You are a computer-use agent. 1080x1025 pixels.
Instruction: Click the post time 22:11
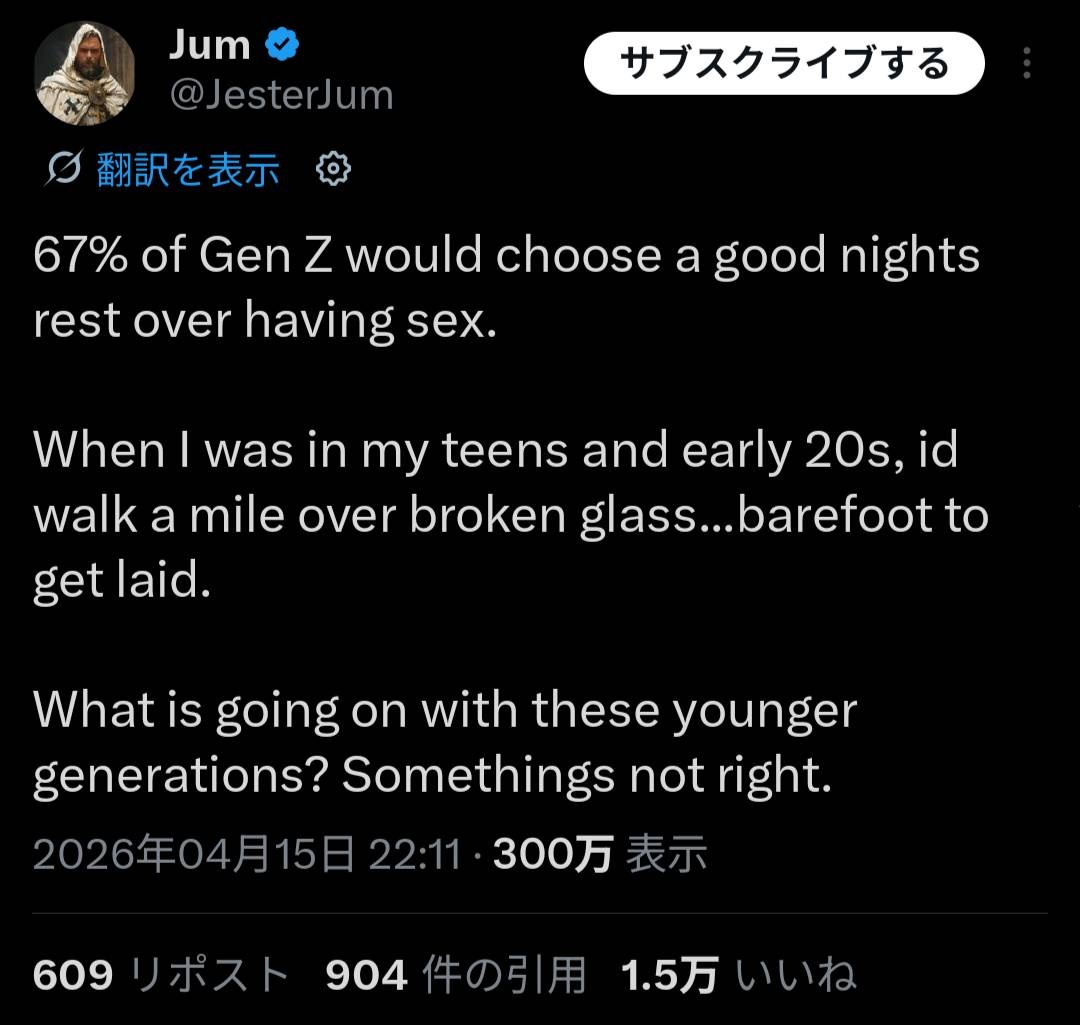pyautogui.click(x=414, y=856)
